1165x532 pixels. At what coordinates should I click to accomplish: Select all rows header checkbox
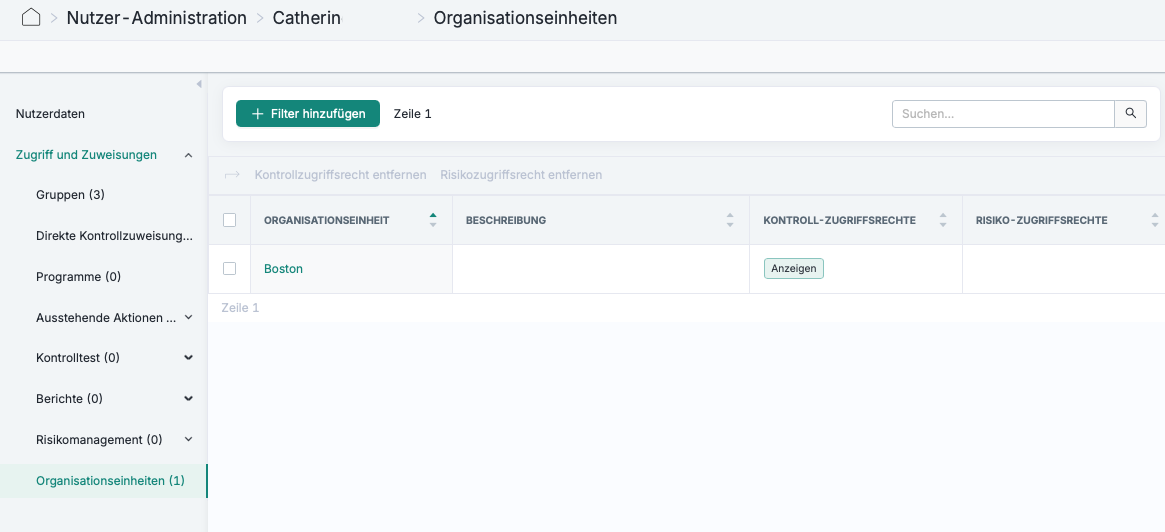230,220
